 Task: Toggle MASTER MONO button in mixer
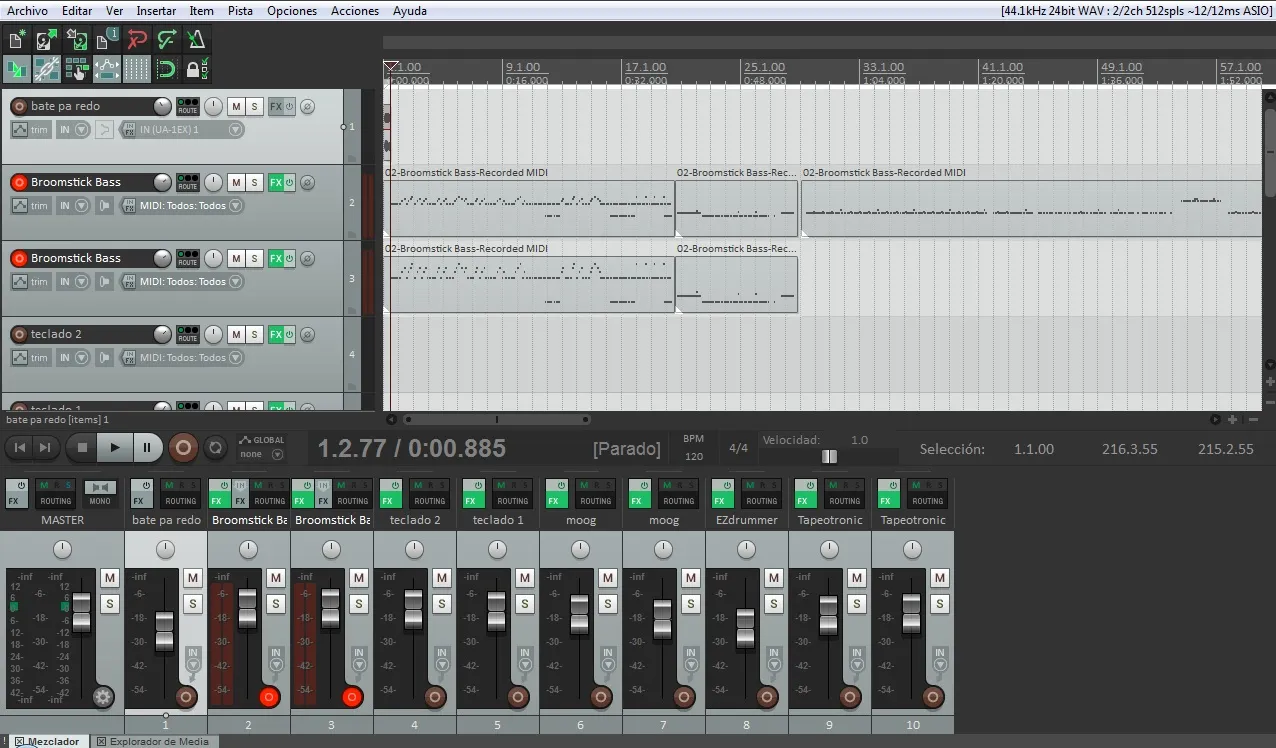[x=100, y=494]
